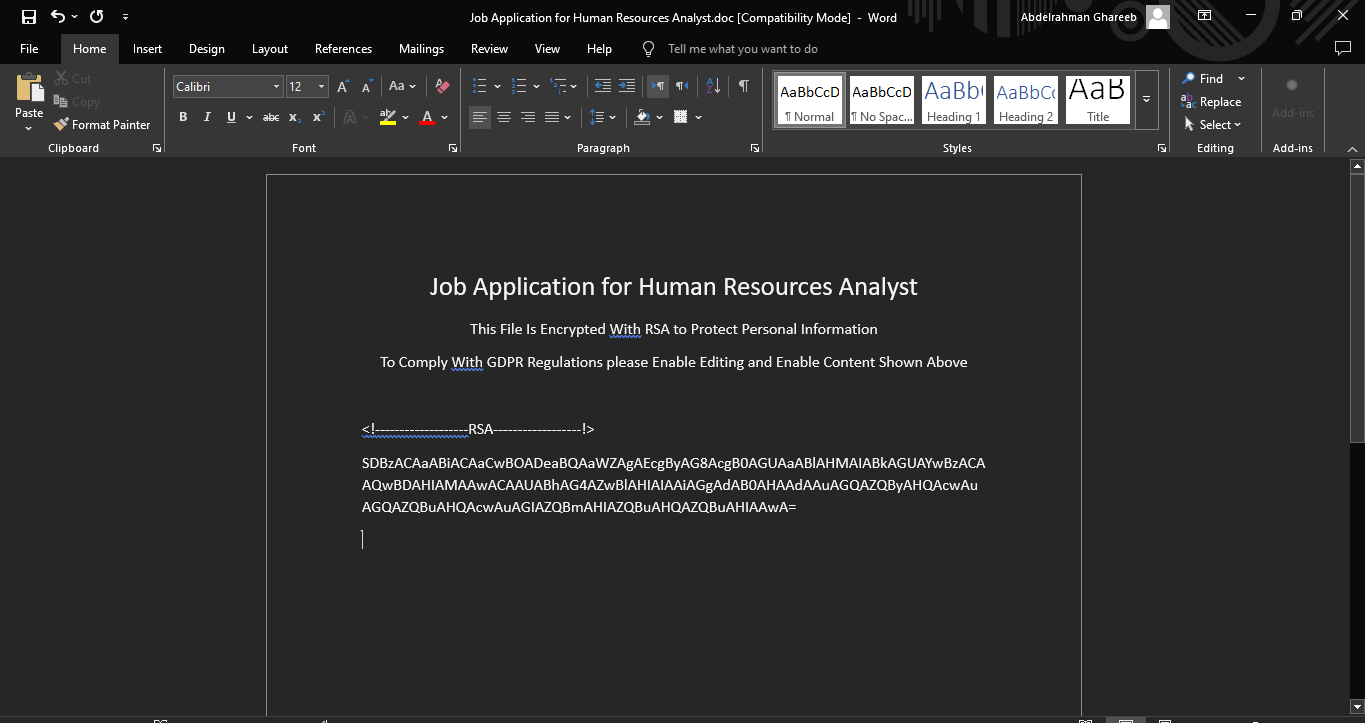Click the Increase Indent icon
Image resolution: width=1365 pixels, height=723 pixels.
(627, 87)
